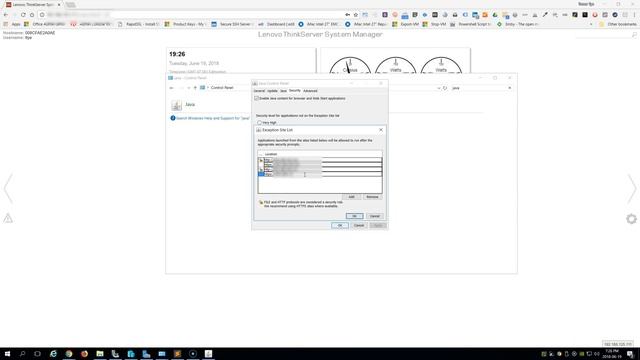Close the Exception Site List dialog

coord(381,130)
